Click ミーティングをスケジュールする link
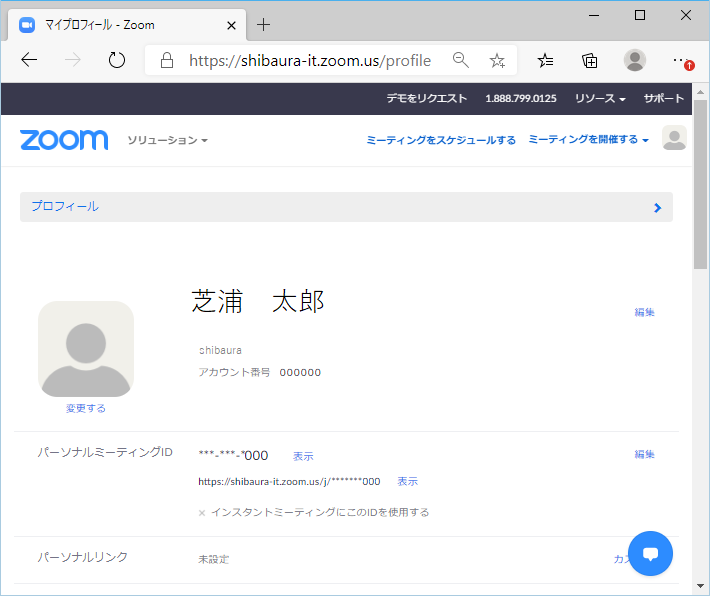 coord(441,140)
